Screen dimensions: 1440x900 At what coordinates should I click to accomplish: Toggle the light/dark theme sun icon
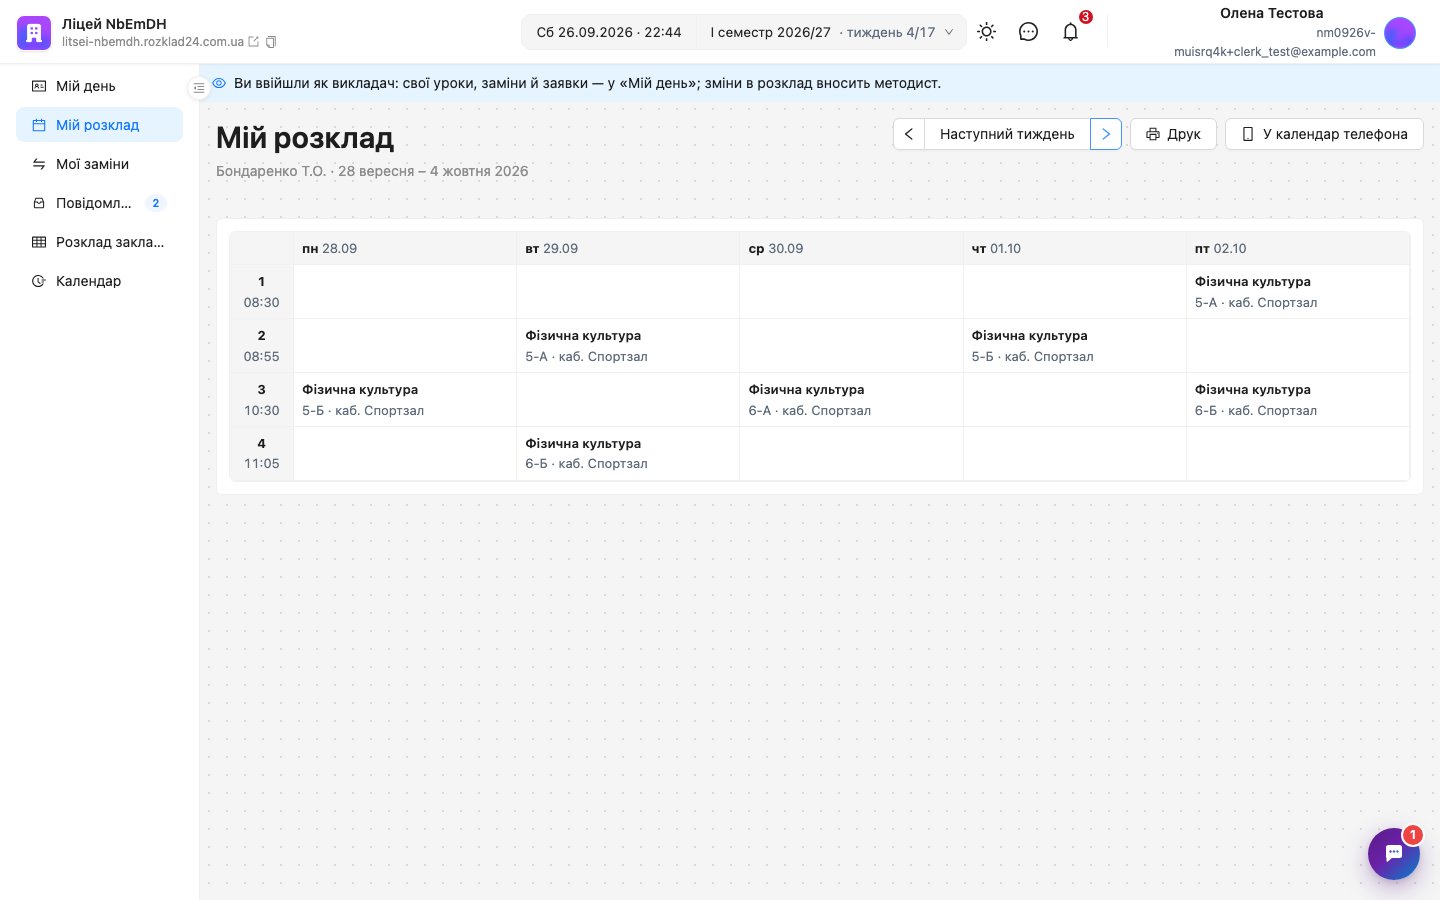pos(987,32)
